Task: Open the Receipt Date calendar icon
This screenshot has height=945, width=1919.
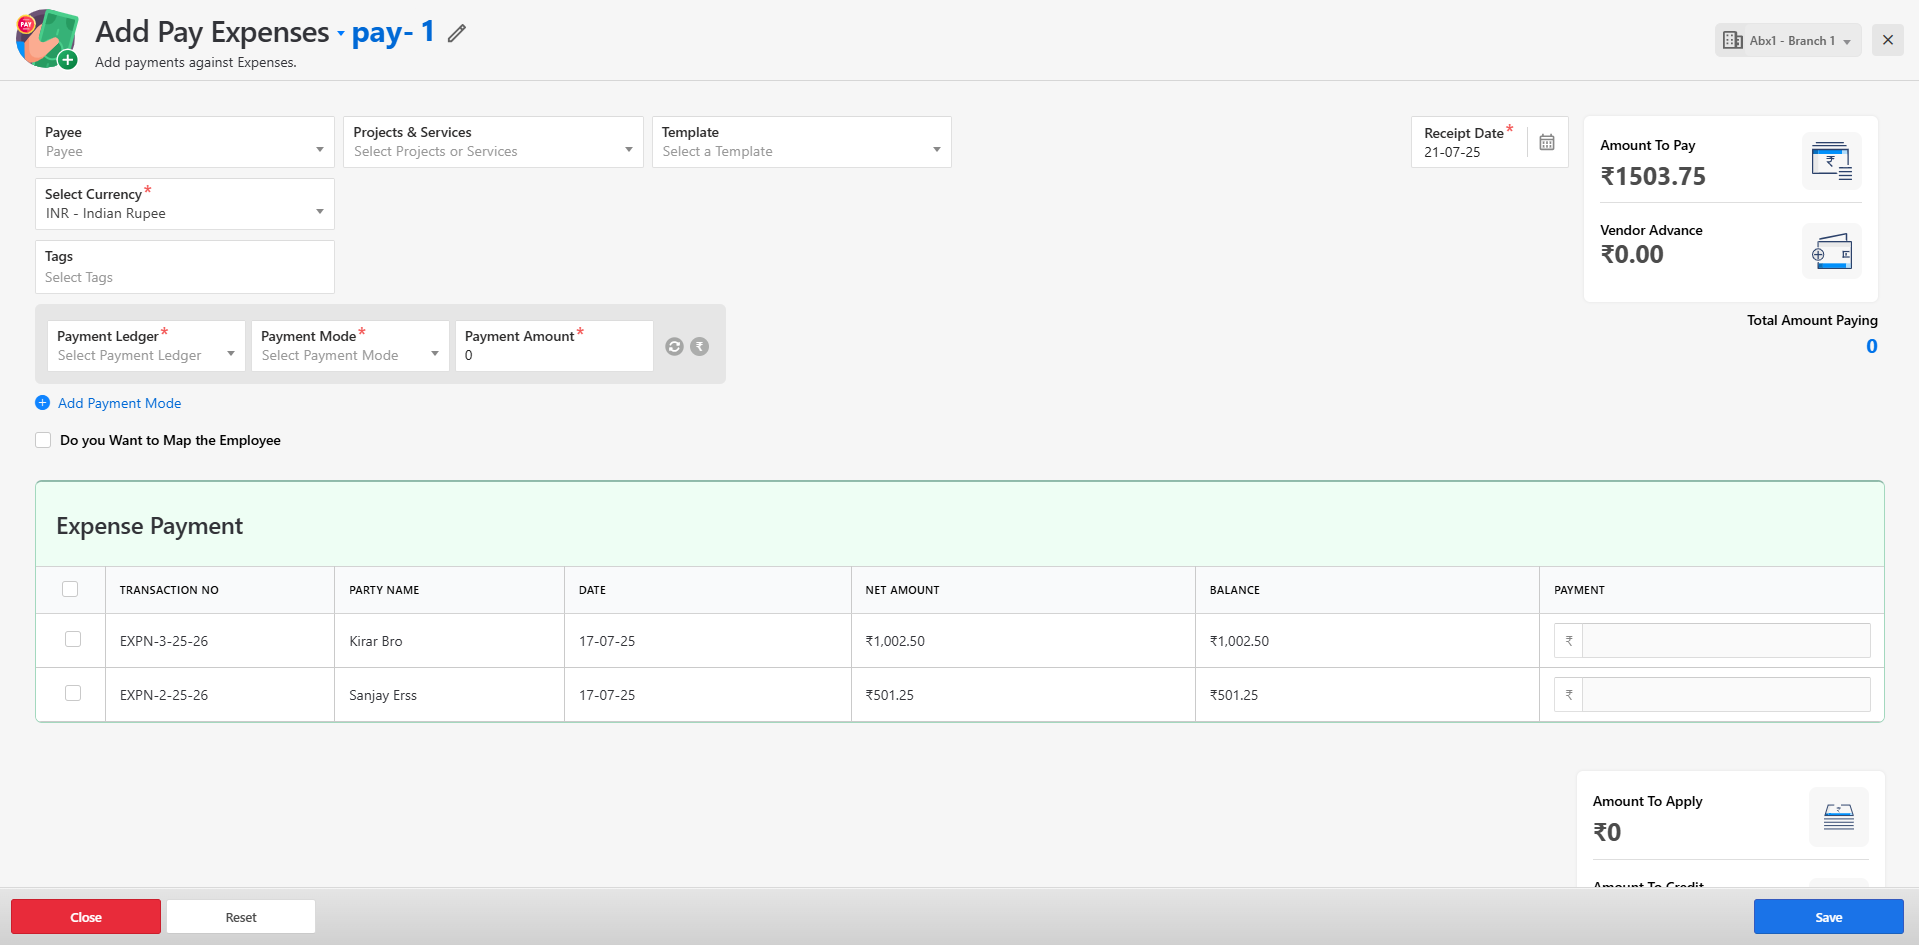Action: (x=1546, y=142)
